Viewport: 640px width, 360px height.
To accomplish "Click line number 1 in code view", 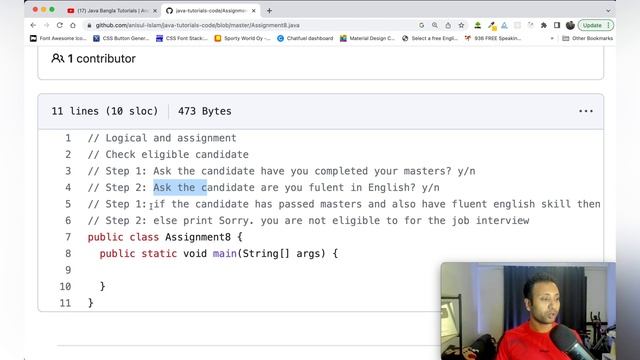I will (x=68, y=138).
